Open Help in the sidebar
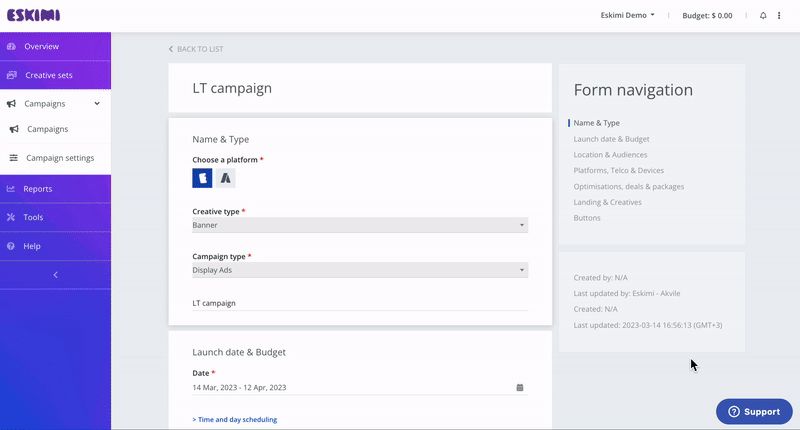The image size is (800, 430). click(55, 246)
